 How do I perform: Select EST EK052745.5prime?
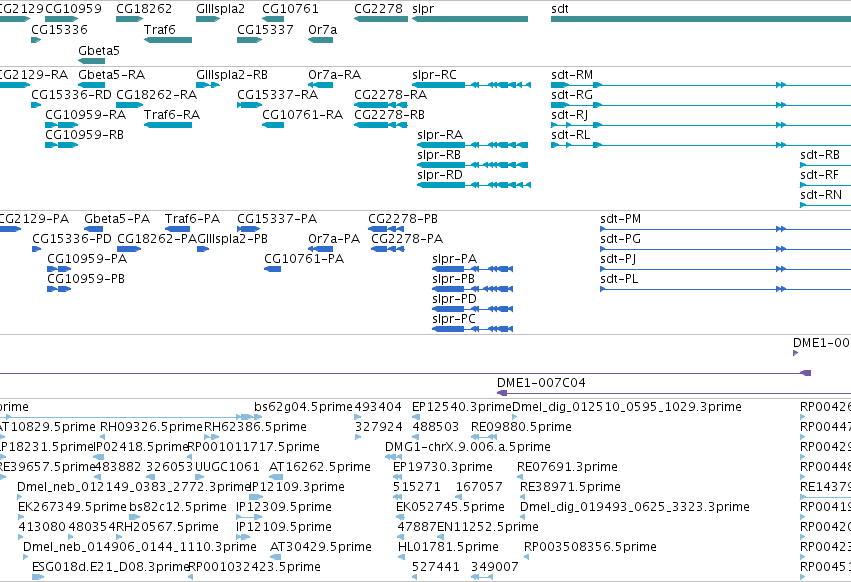(x=450, y=507)
